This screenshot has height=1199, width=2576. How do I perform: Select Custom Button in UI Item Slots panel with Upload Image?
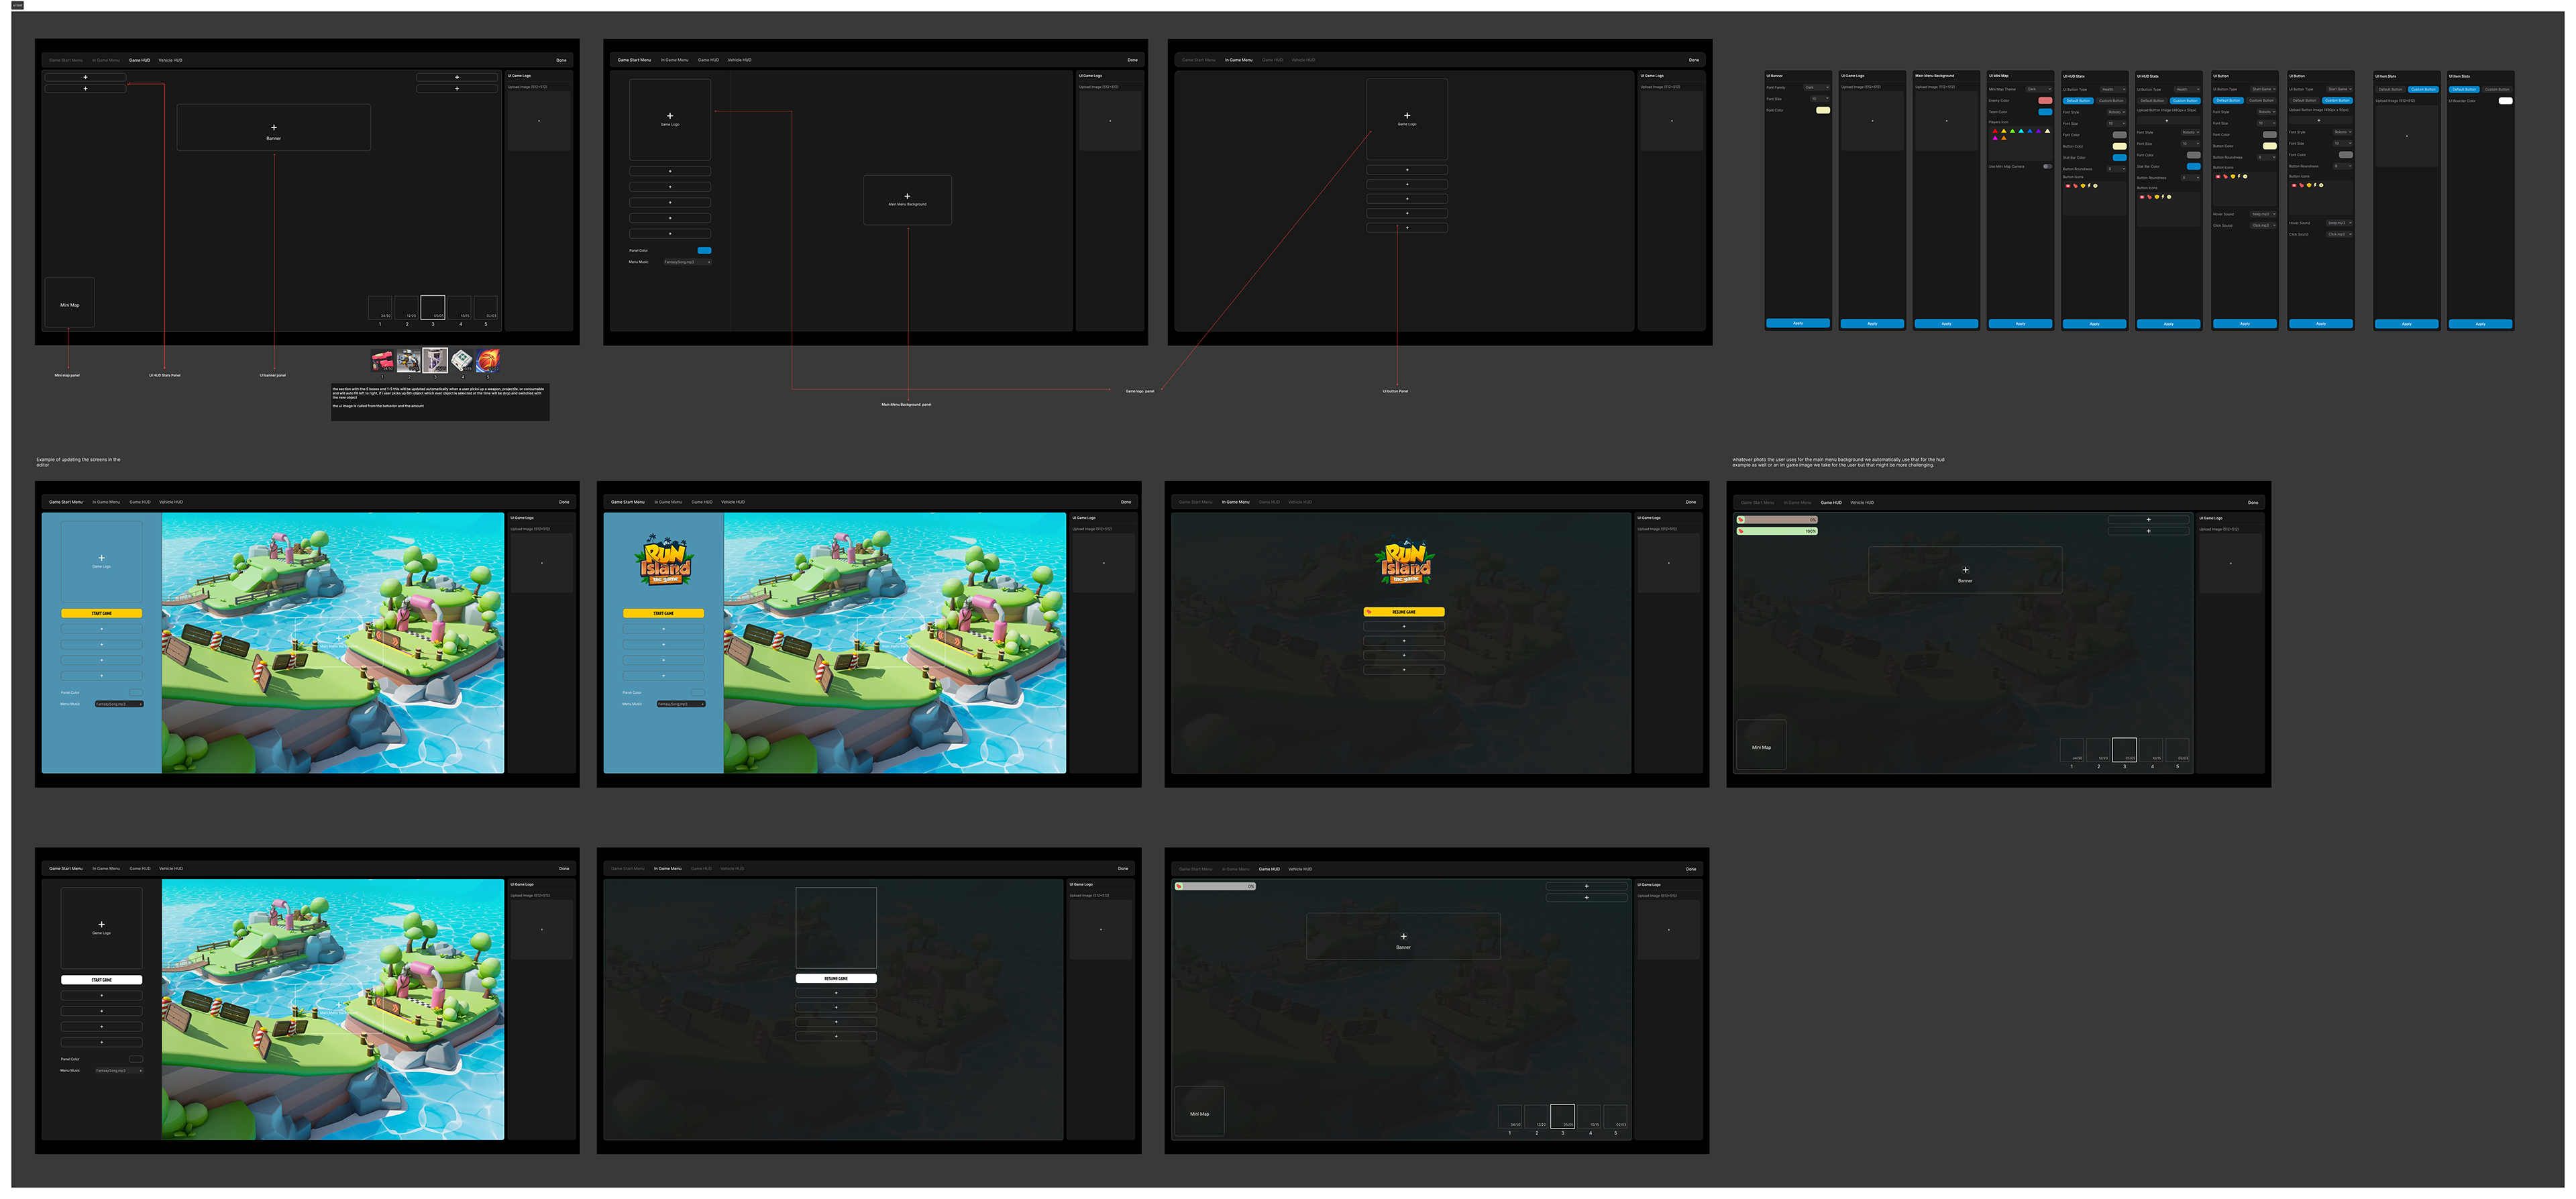[x=2424, y=90]
